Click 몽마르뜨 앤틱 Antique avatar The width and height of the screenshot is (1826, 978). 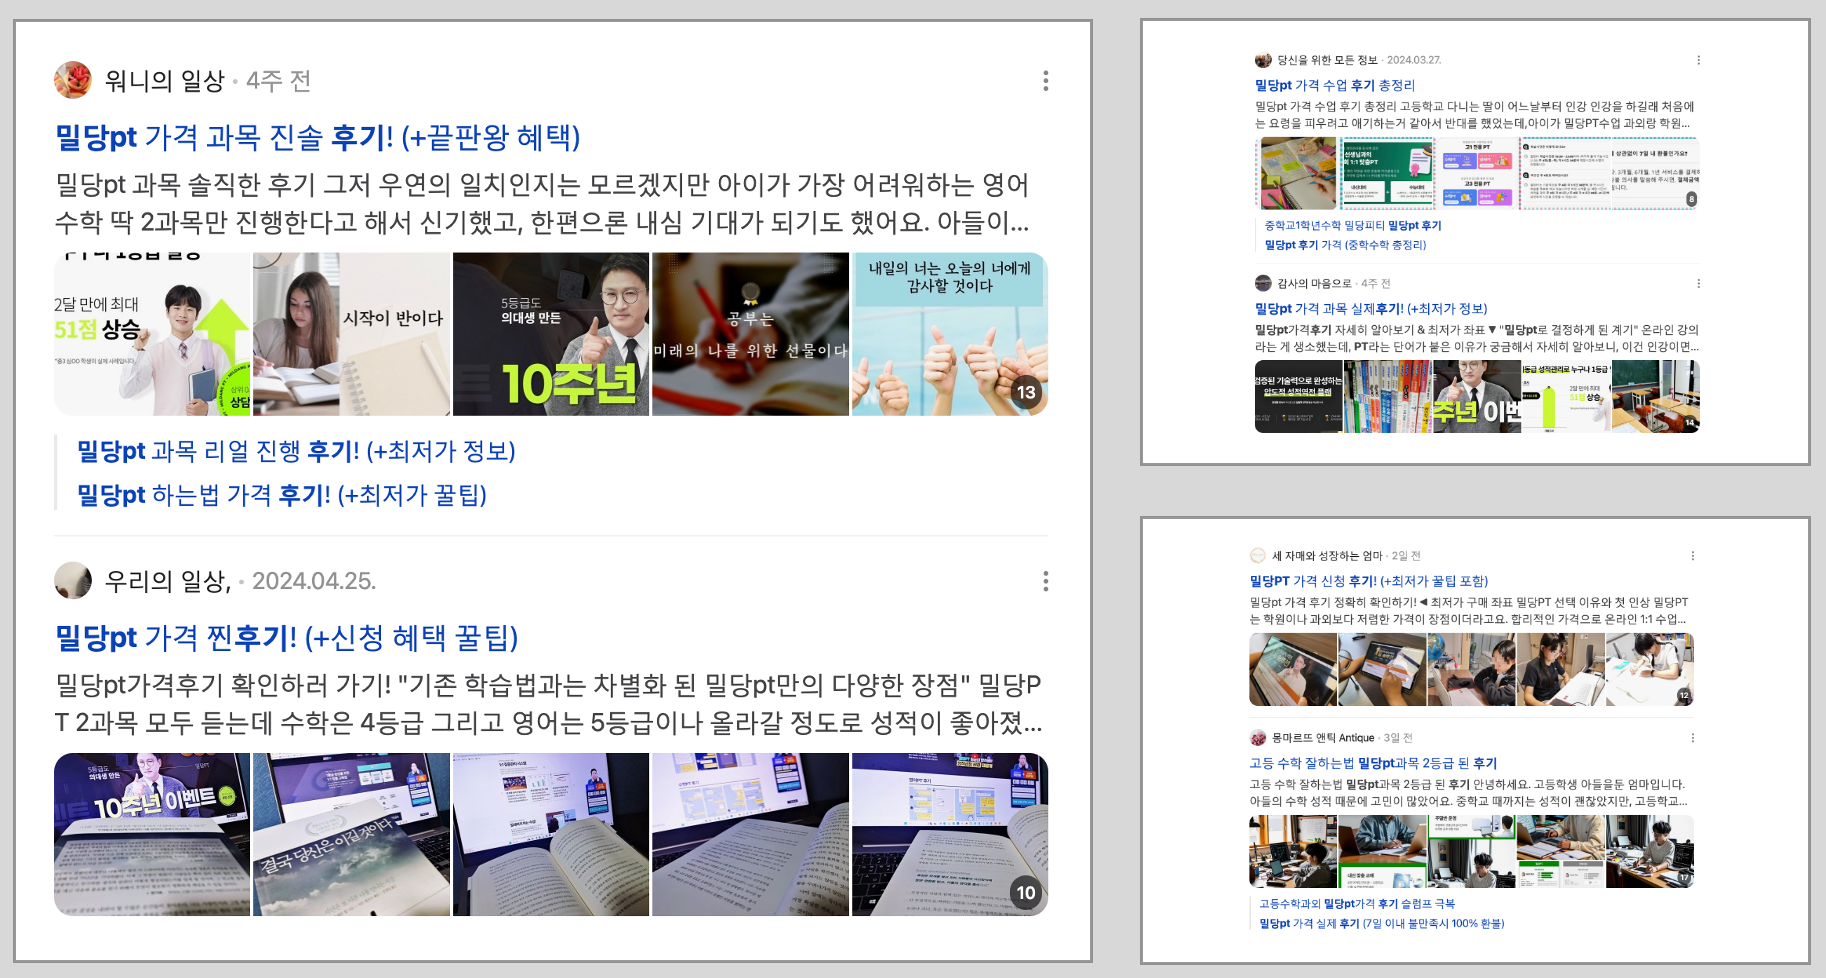[1258, 737]
